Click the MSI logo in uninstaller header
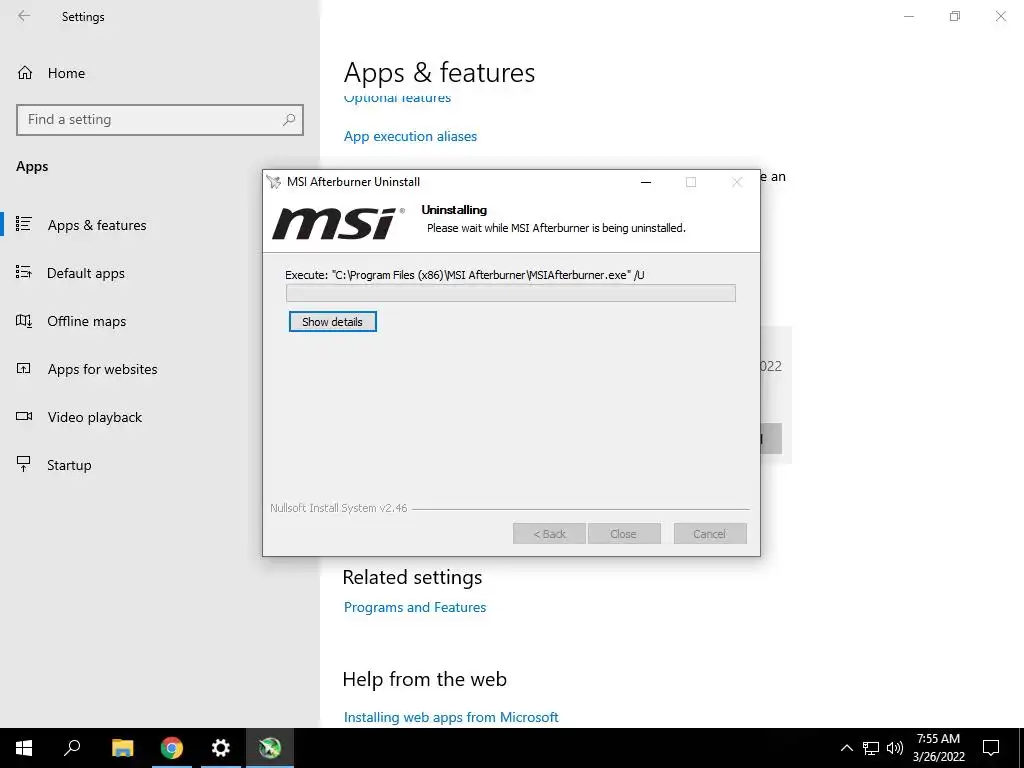This screenshot has height=768, width=1024. (338, 223)
